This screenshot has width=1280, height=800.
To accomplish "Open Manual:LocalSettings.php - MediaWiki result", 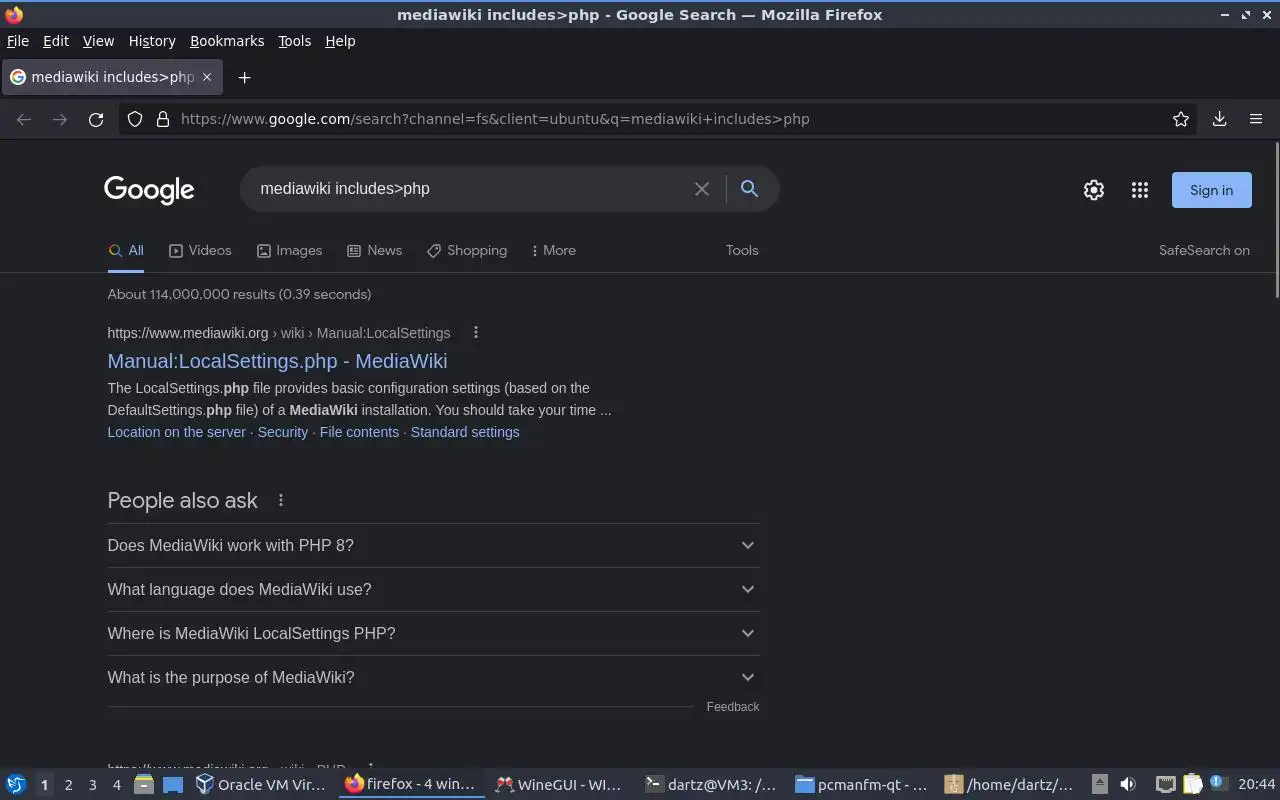I will 277,361.
